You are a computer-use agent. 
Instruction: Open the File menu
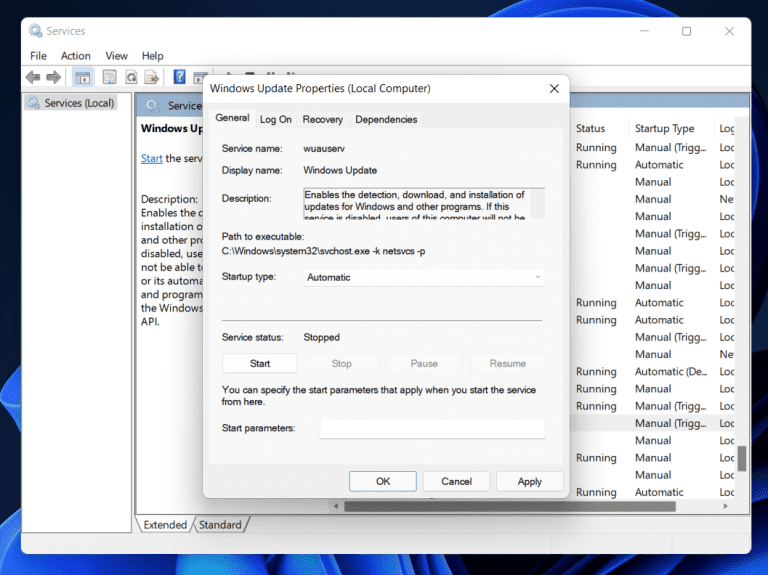(38, 56)
